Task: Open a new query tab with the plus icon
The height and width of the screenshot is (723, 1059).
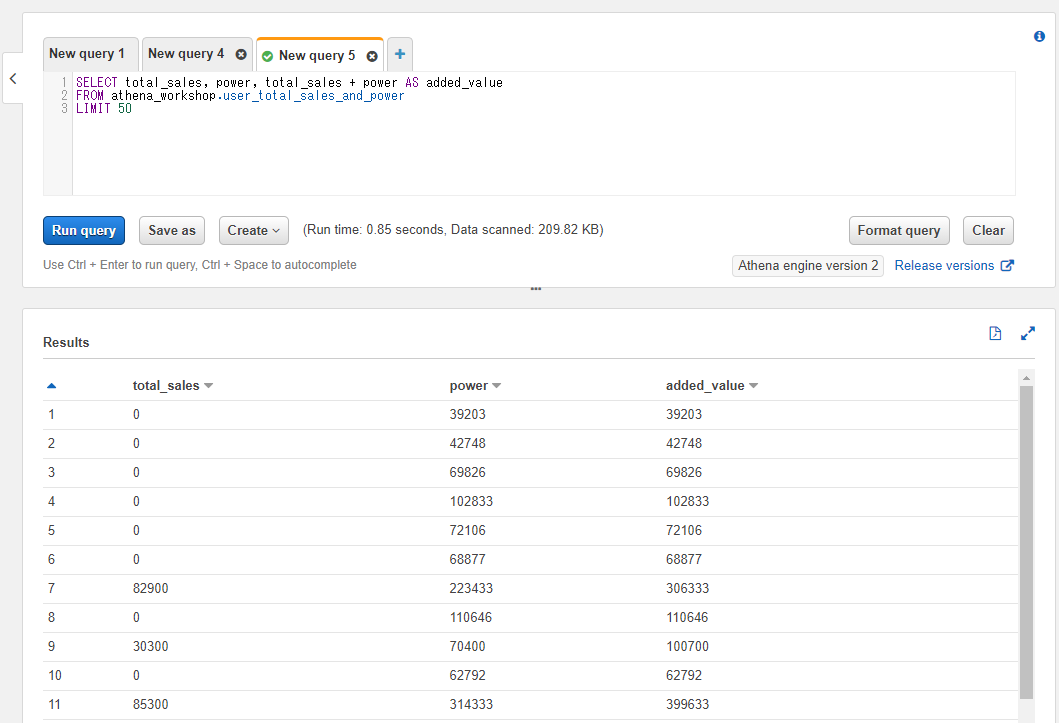Action: 399,54
